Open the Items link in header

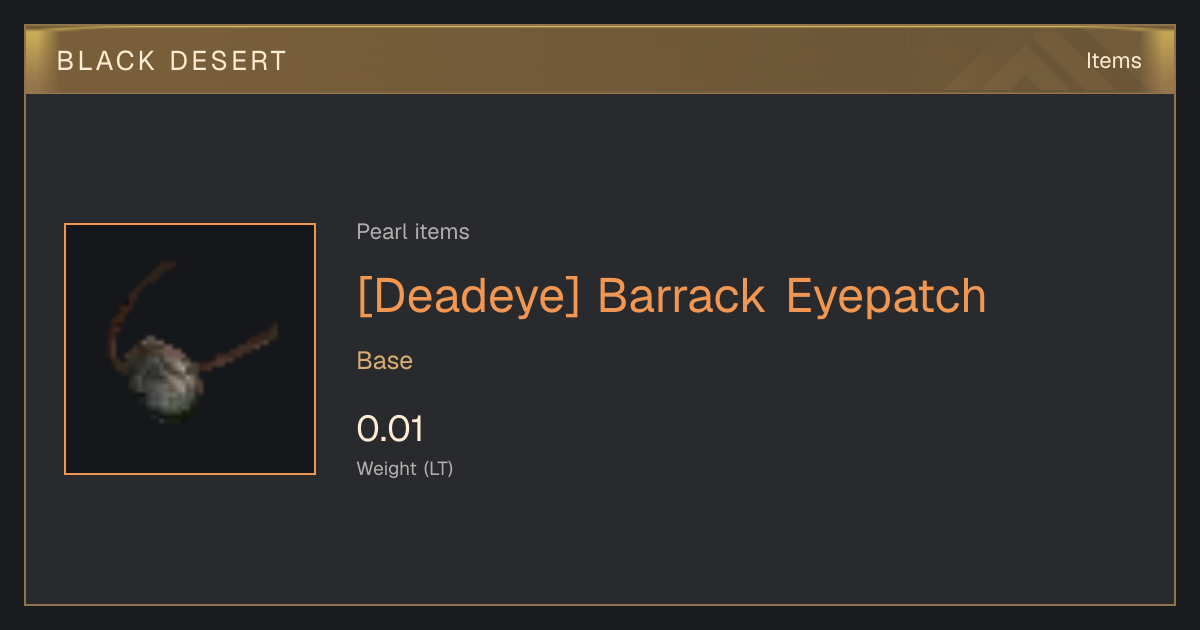click(x=1113, y=61)
